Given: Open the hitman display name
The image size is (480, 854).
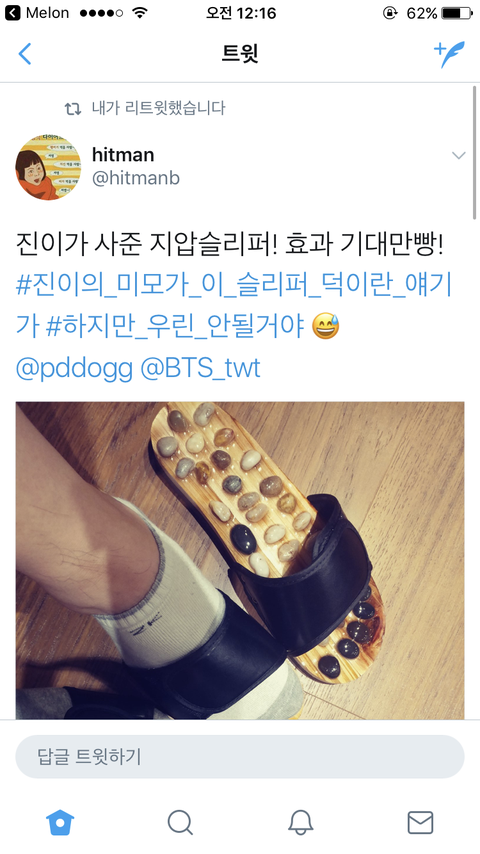Looking at the screenshot, I should click(x=123, y=155).
